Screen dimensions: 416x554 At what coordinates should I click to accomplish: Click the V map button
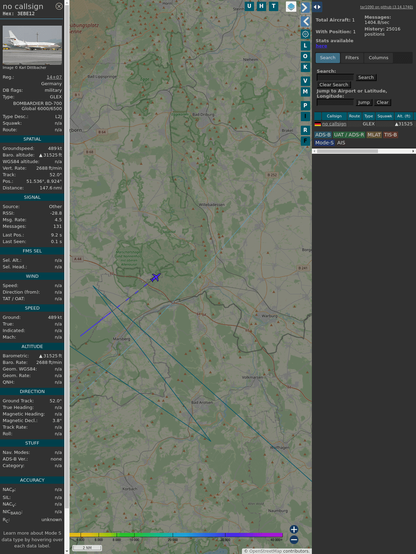305,81
